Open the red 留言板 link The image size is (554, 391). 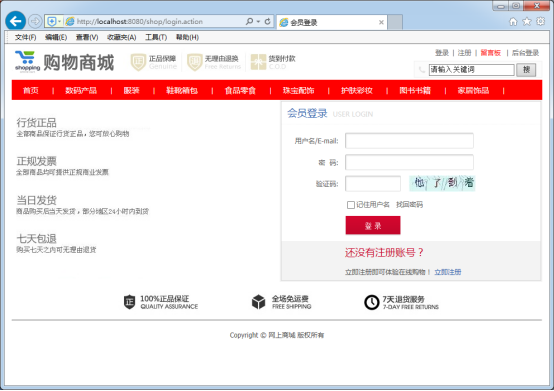491,53
